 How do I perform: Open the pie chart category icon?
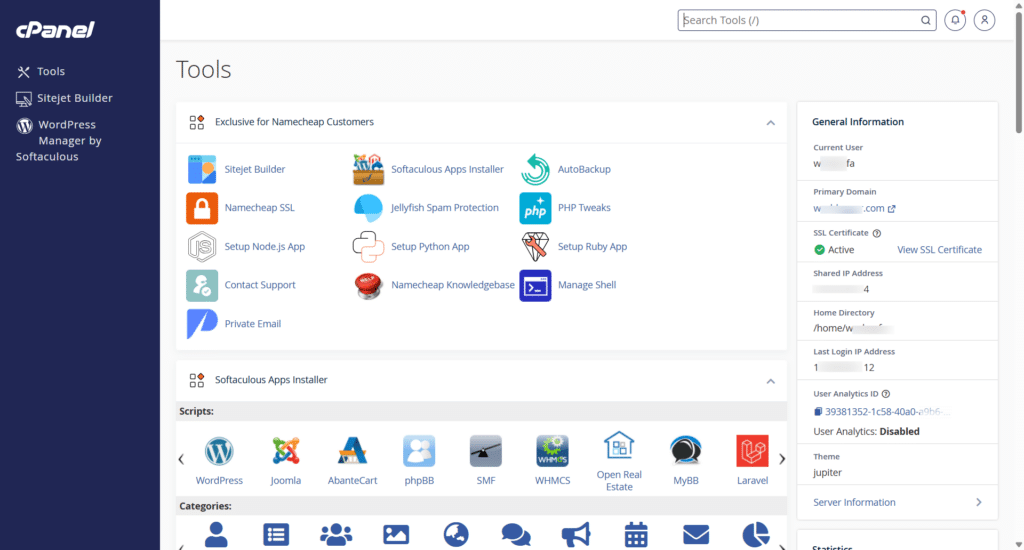(756, 535)
